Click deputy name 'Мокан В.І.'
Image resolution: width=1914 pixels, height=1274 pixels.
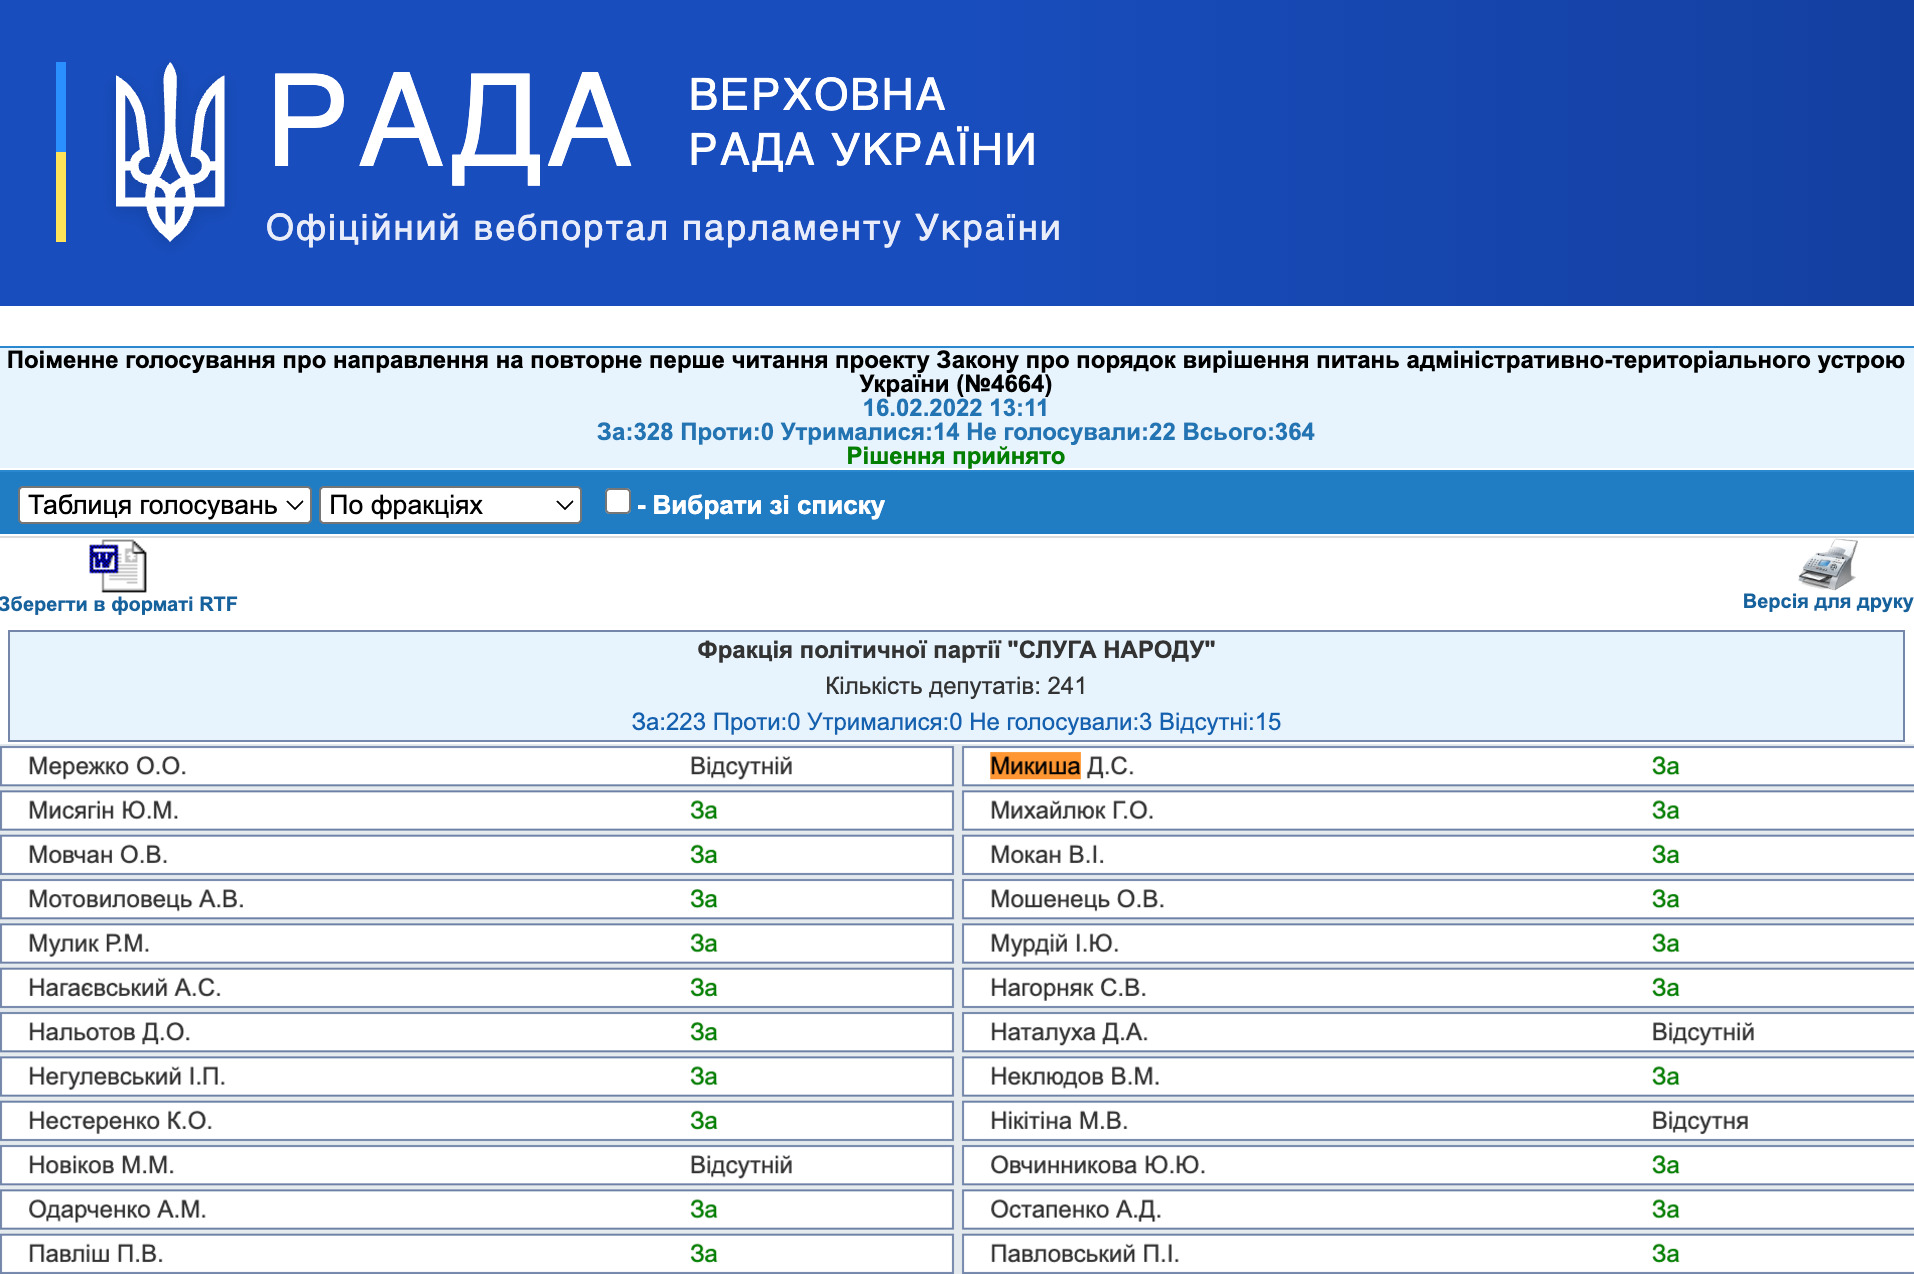pos(1047,855)
